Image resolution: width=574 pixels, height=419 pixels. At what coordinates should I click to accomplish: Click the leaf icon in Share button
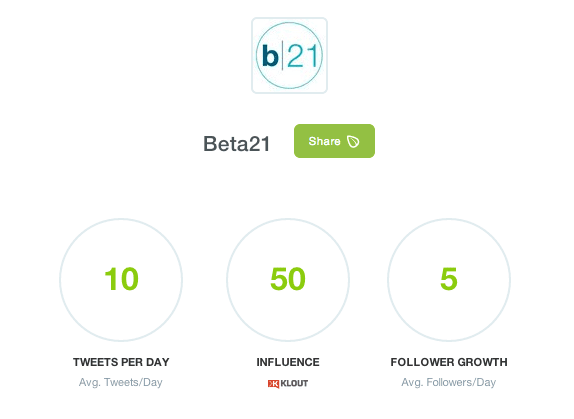(353, 141)
